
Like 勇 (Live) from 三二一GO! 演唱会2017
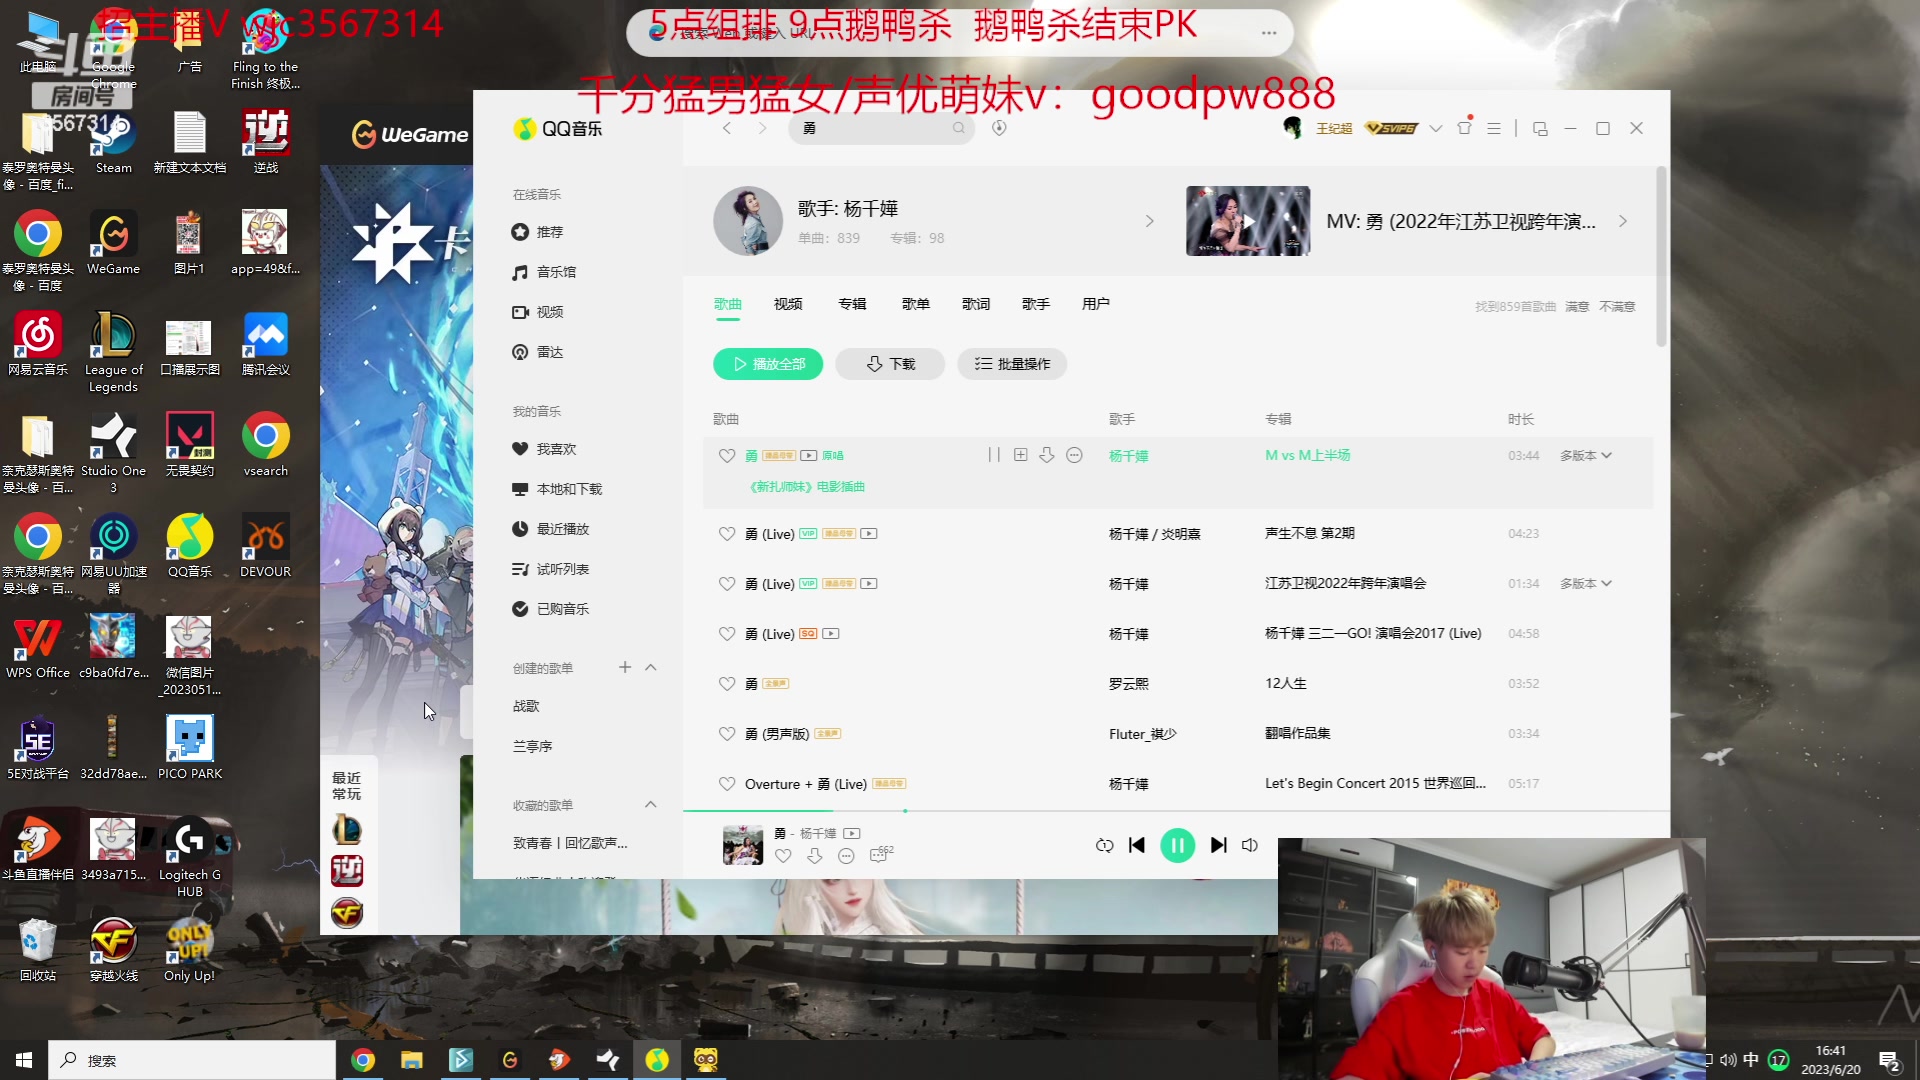click(727, 634)
